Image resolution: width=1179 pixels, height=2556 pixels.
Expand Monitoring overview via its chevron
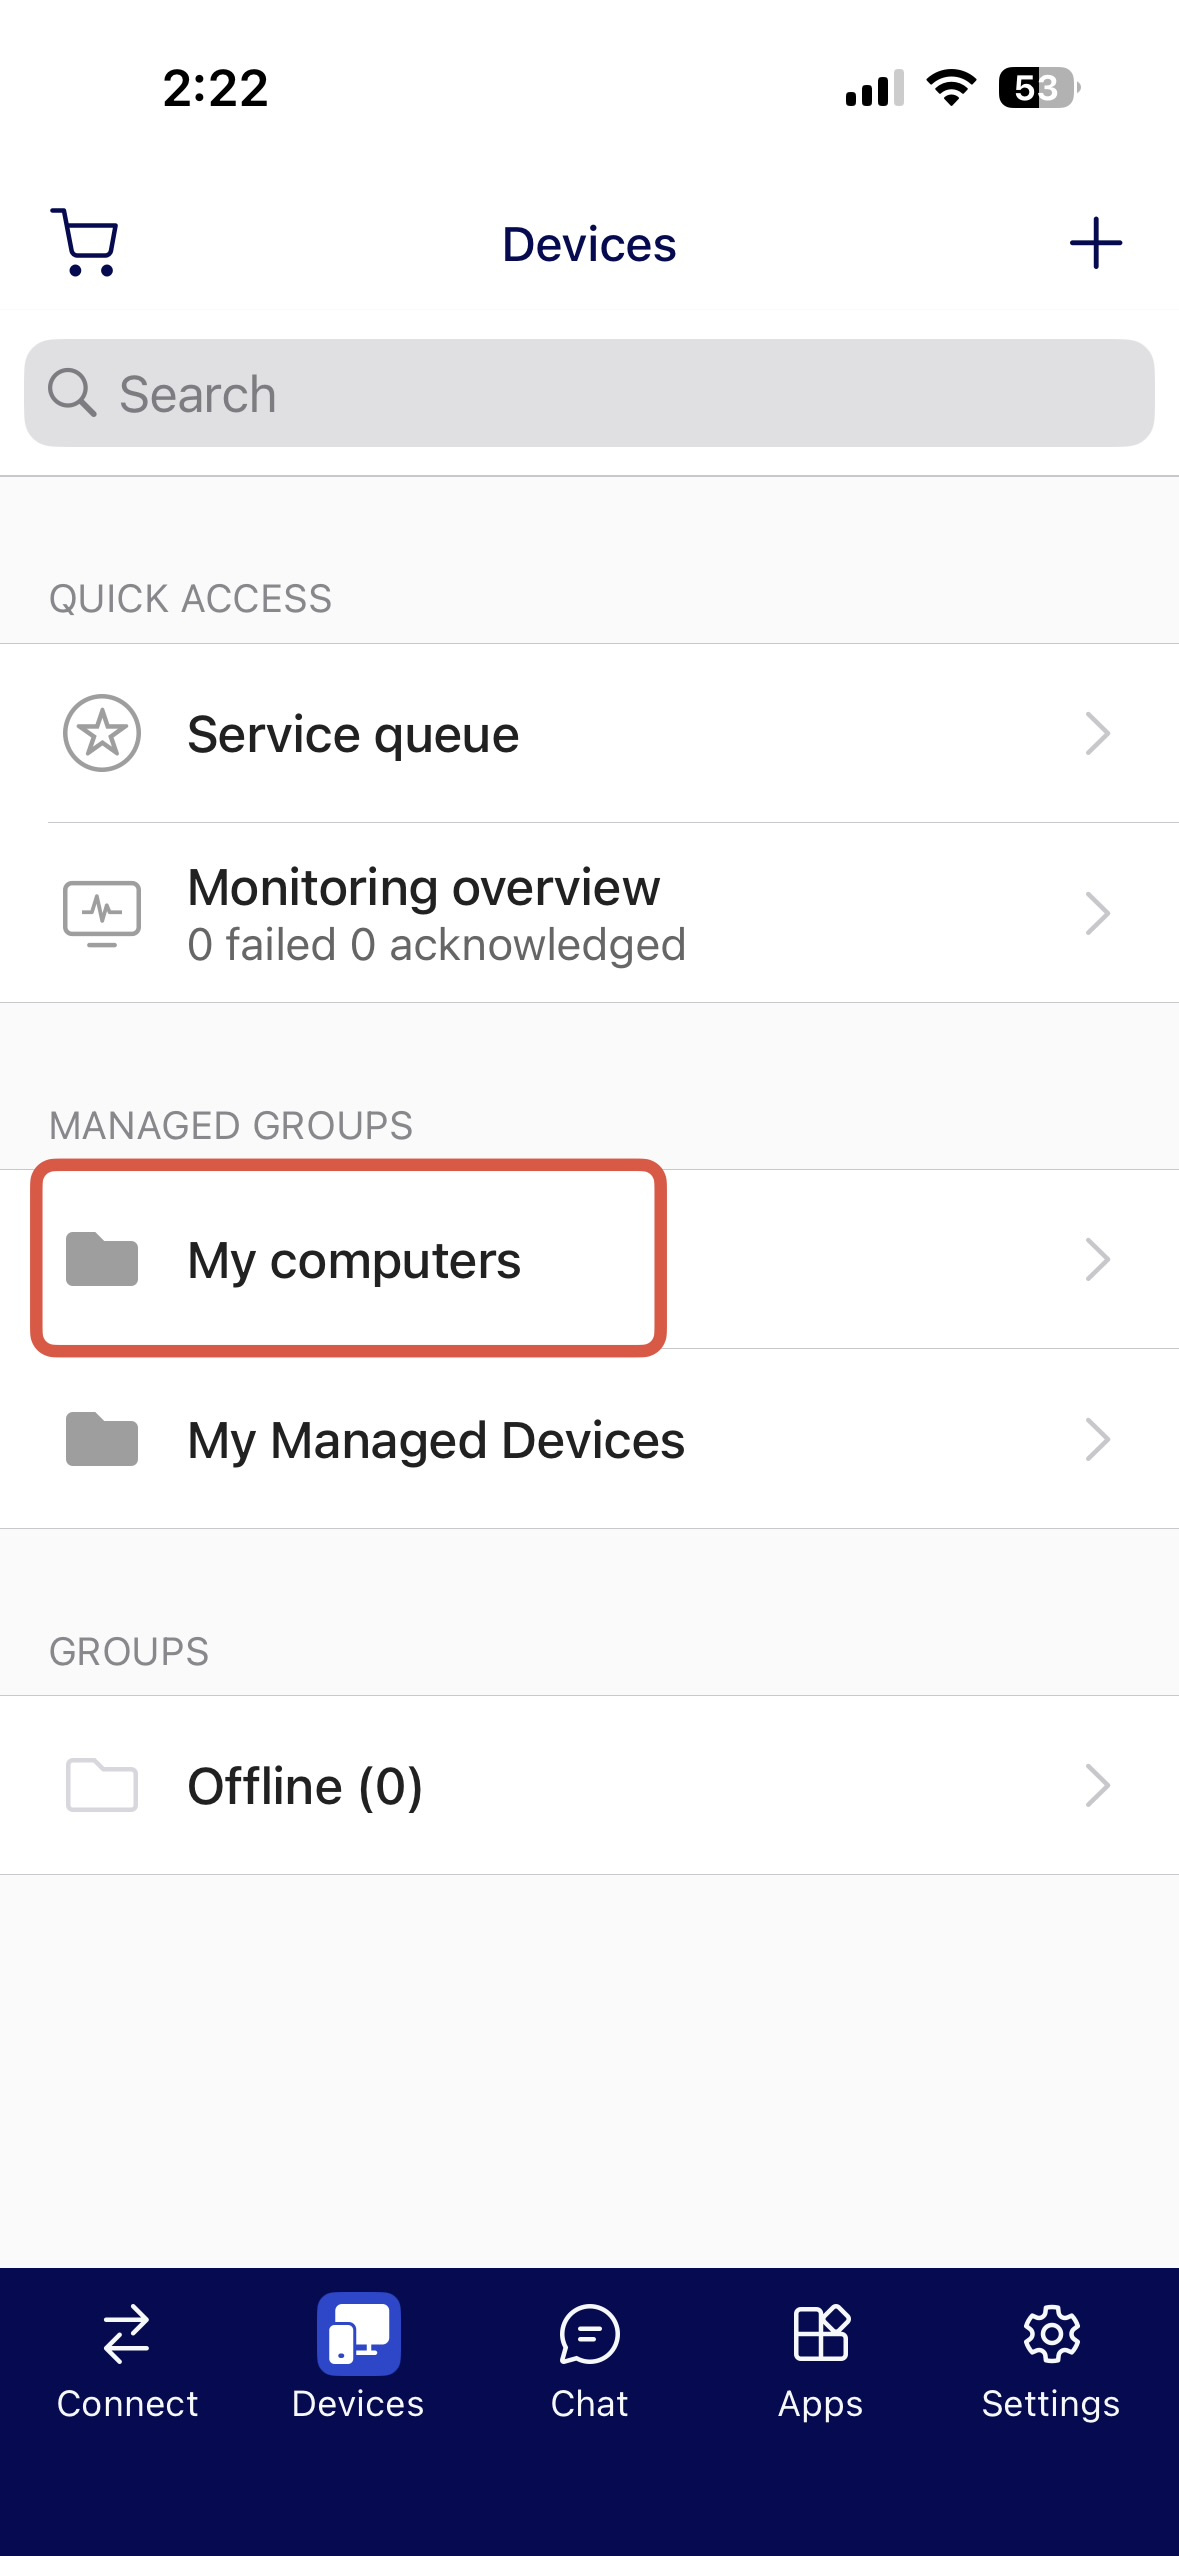pyautogui.click(x=1097, y=913)
